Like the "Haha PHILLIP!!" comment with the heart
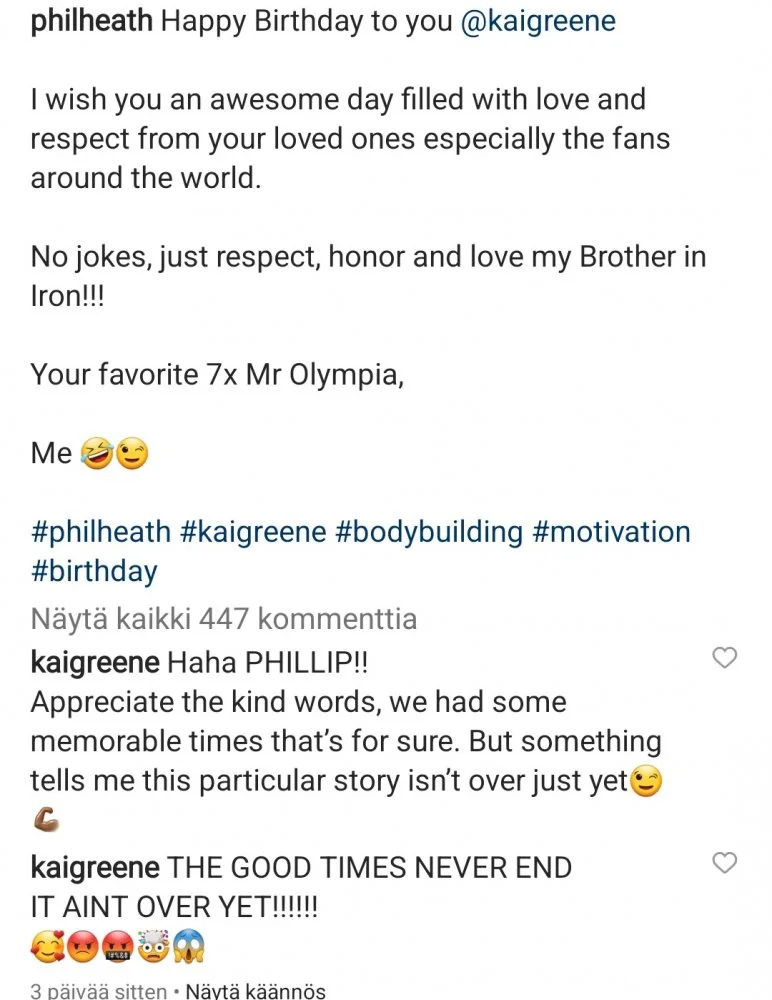Viewport: 772px width, 1000px height. [x=723, y=658]
